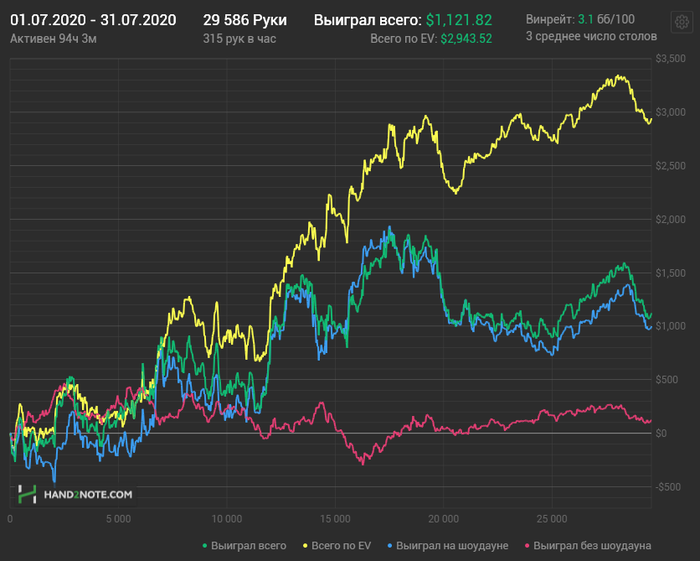This screenshot has width=700, height=561.
Task: Click the total won value $1,121.82
Action: click(x=459, y=20)
